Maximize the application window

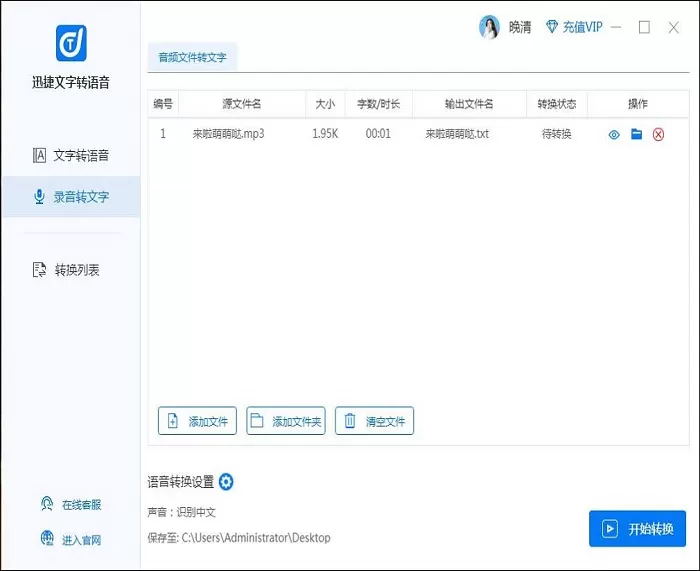point(644,27)
